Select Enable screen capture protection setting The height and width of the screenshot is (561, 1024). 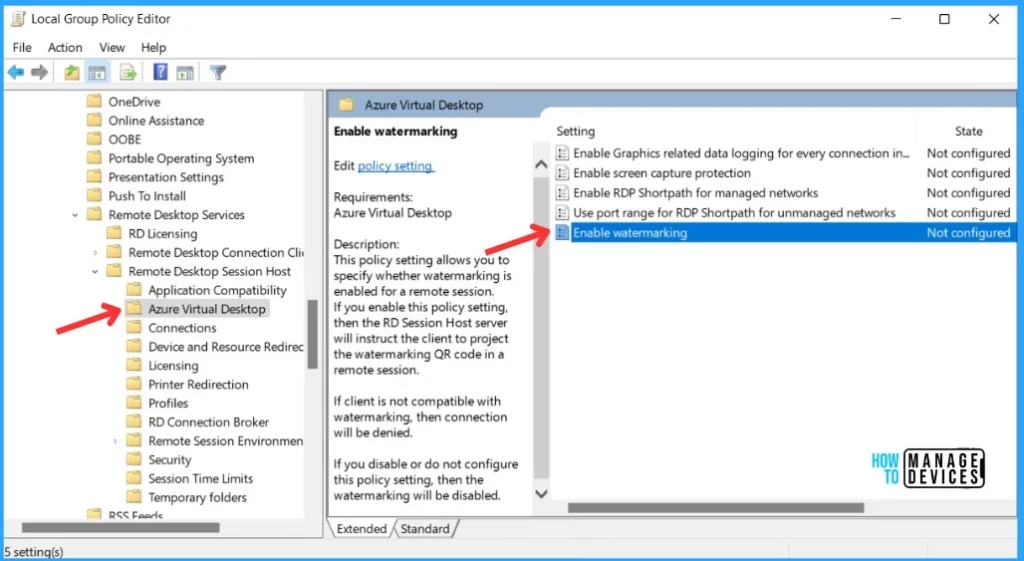click(x=662, y=173)
